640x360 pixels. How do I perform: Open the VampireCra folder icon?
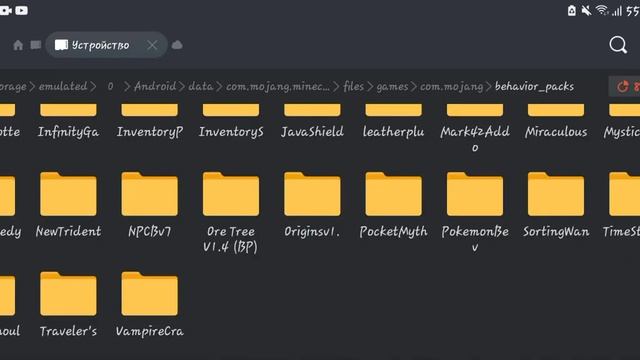[x=149, y=293]
